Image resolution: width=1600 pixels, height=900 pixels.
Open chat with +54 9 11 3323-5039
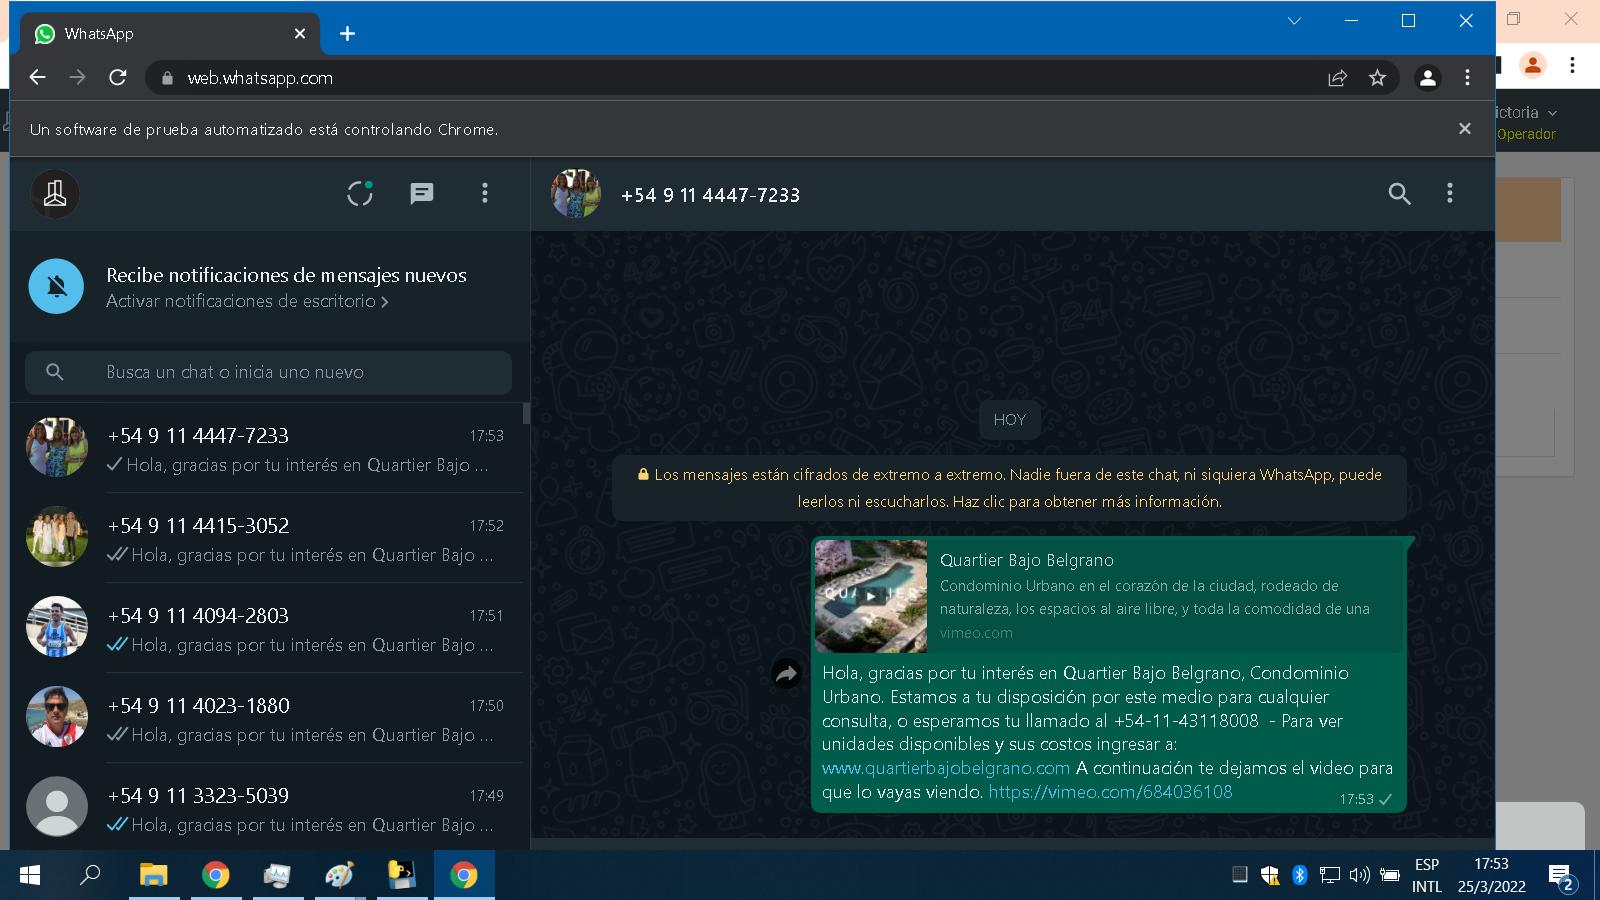267,806
